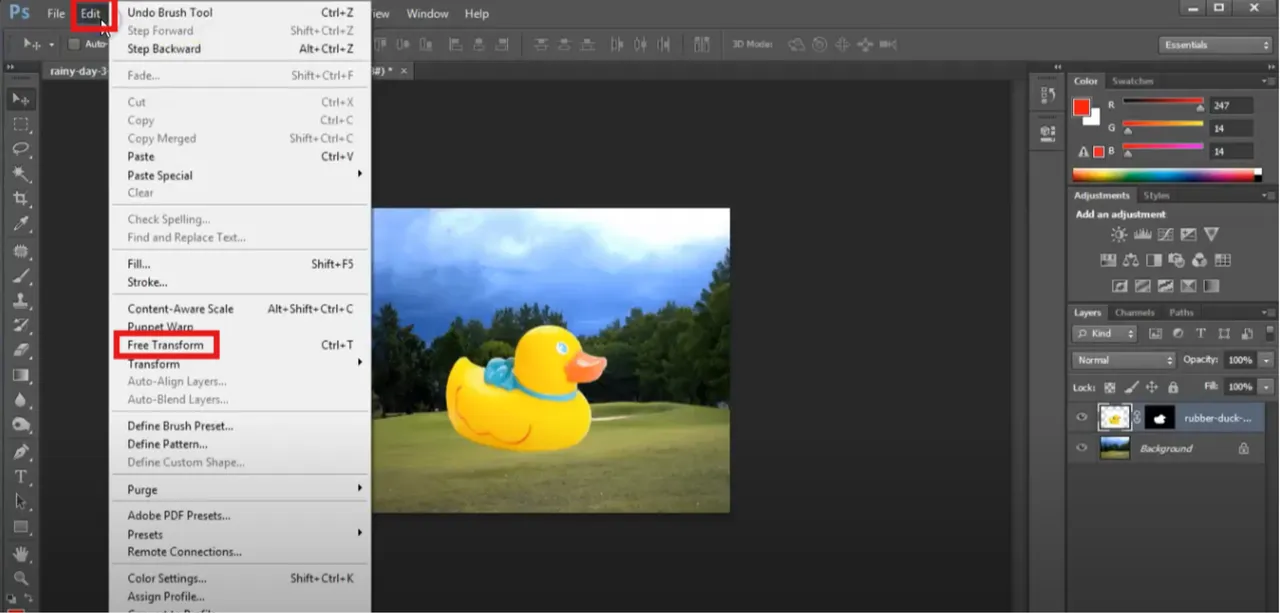The image size is (1280, 613).
Task: Hide the rubber-duck layer with eye icon
Action: [1081, 418]
